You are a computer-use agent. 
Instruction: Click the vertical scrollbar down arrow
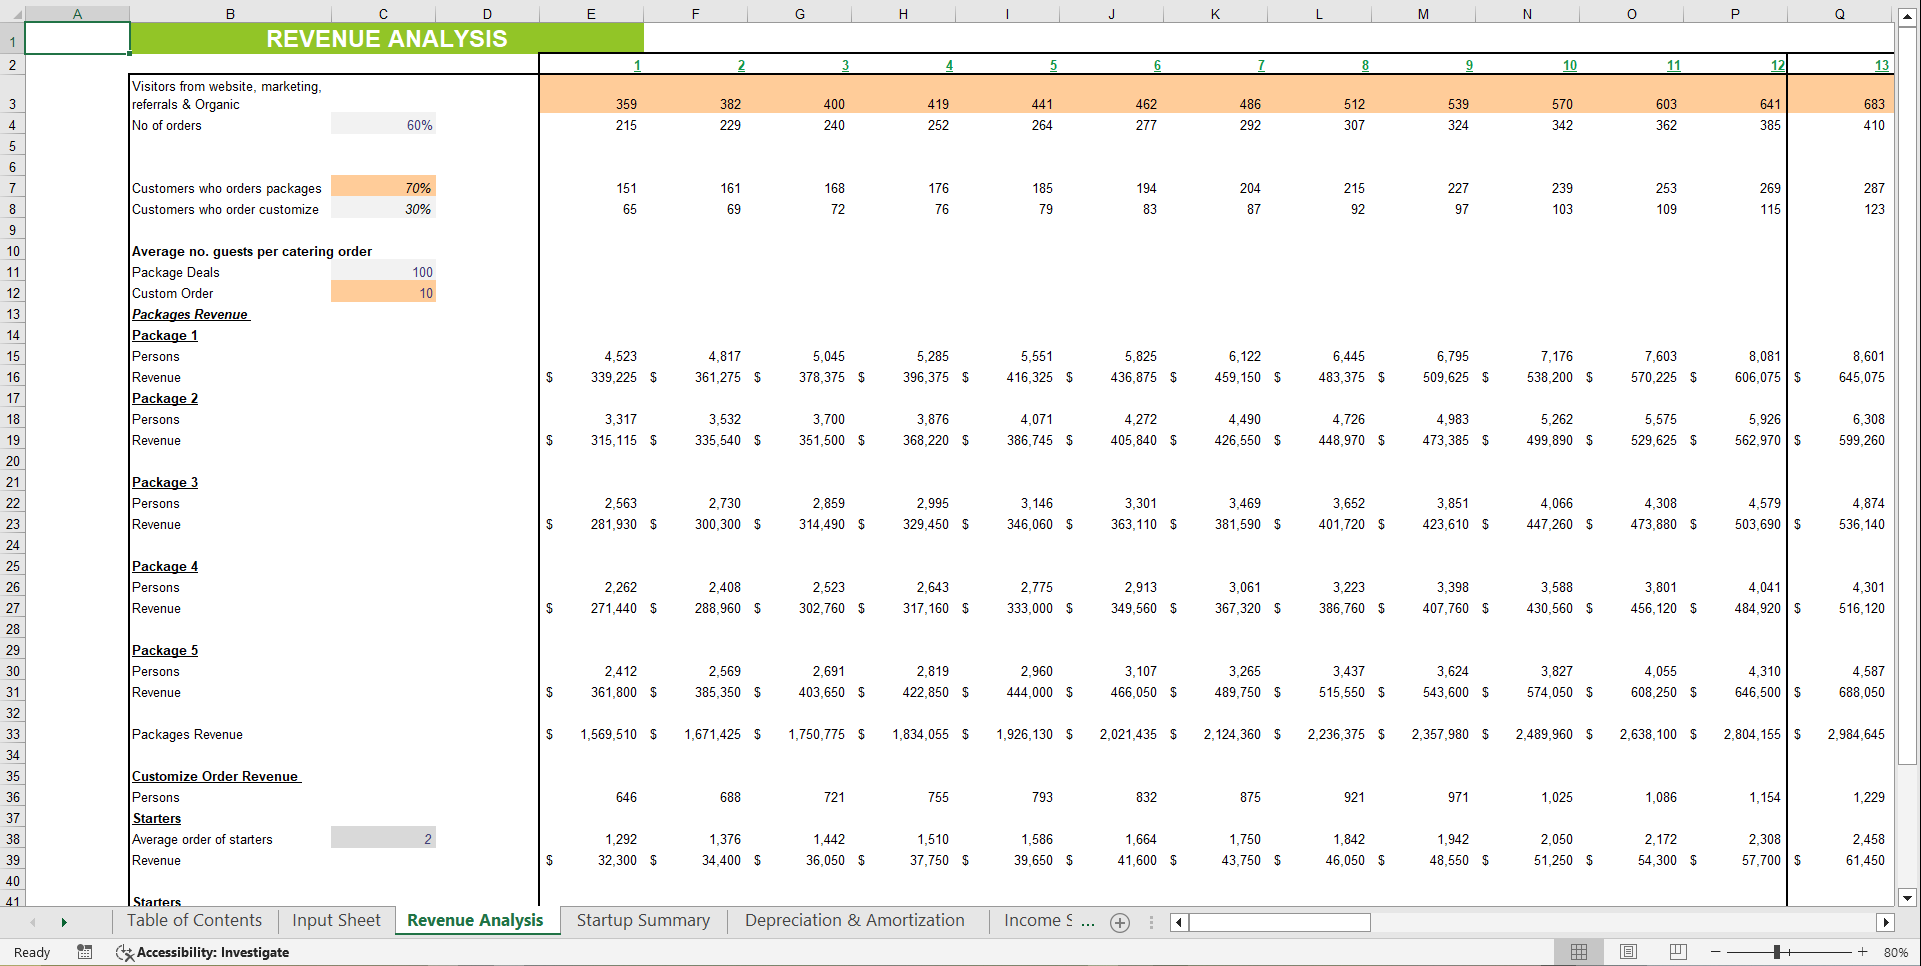pos(1908,898)
